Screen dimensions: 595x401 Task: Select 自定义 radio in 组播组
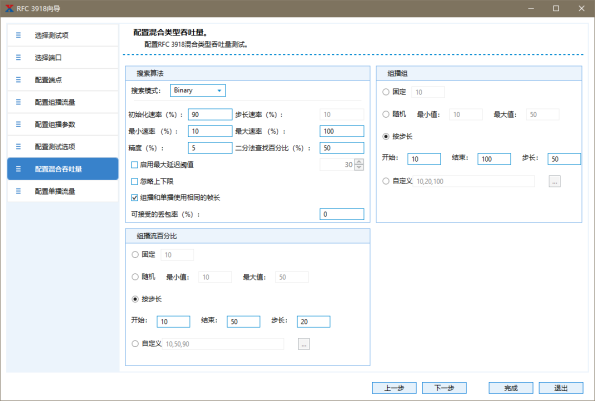(x=386, y=181)
